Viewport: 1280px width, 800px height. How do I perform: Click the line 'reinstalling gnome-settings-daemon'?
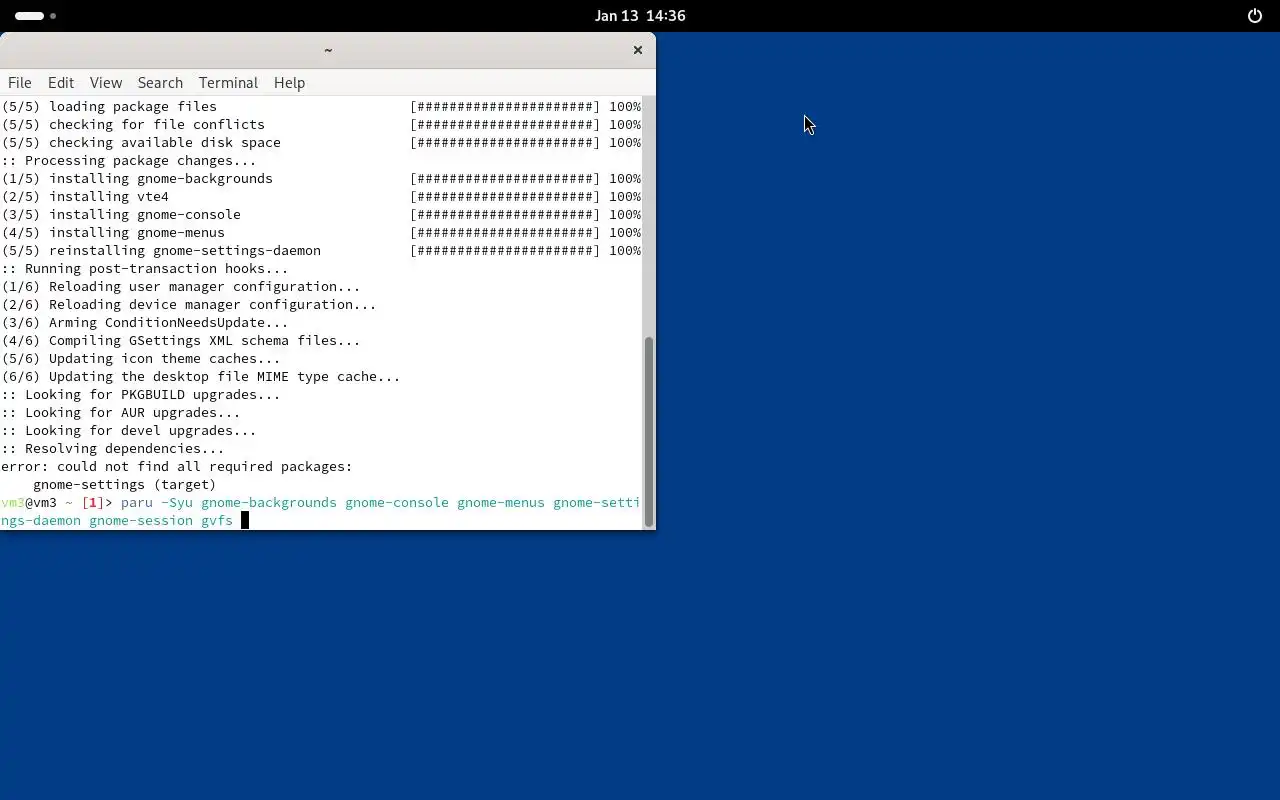click(321, 251)
